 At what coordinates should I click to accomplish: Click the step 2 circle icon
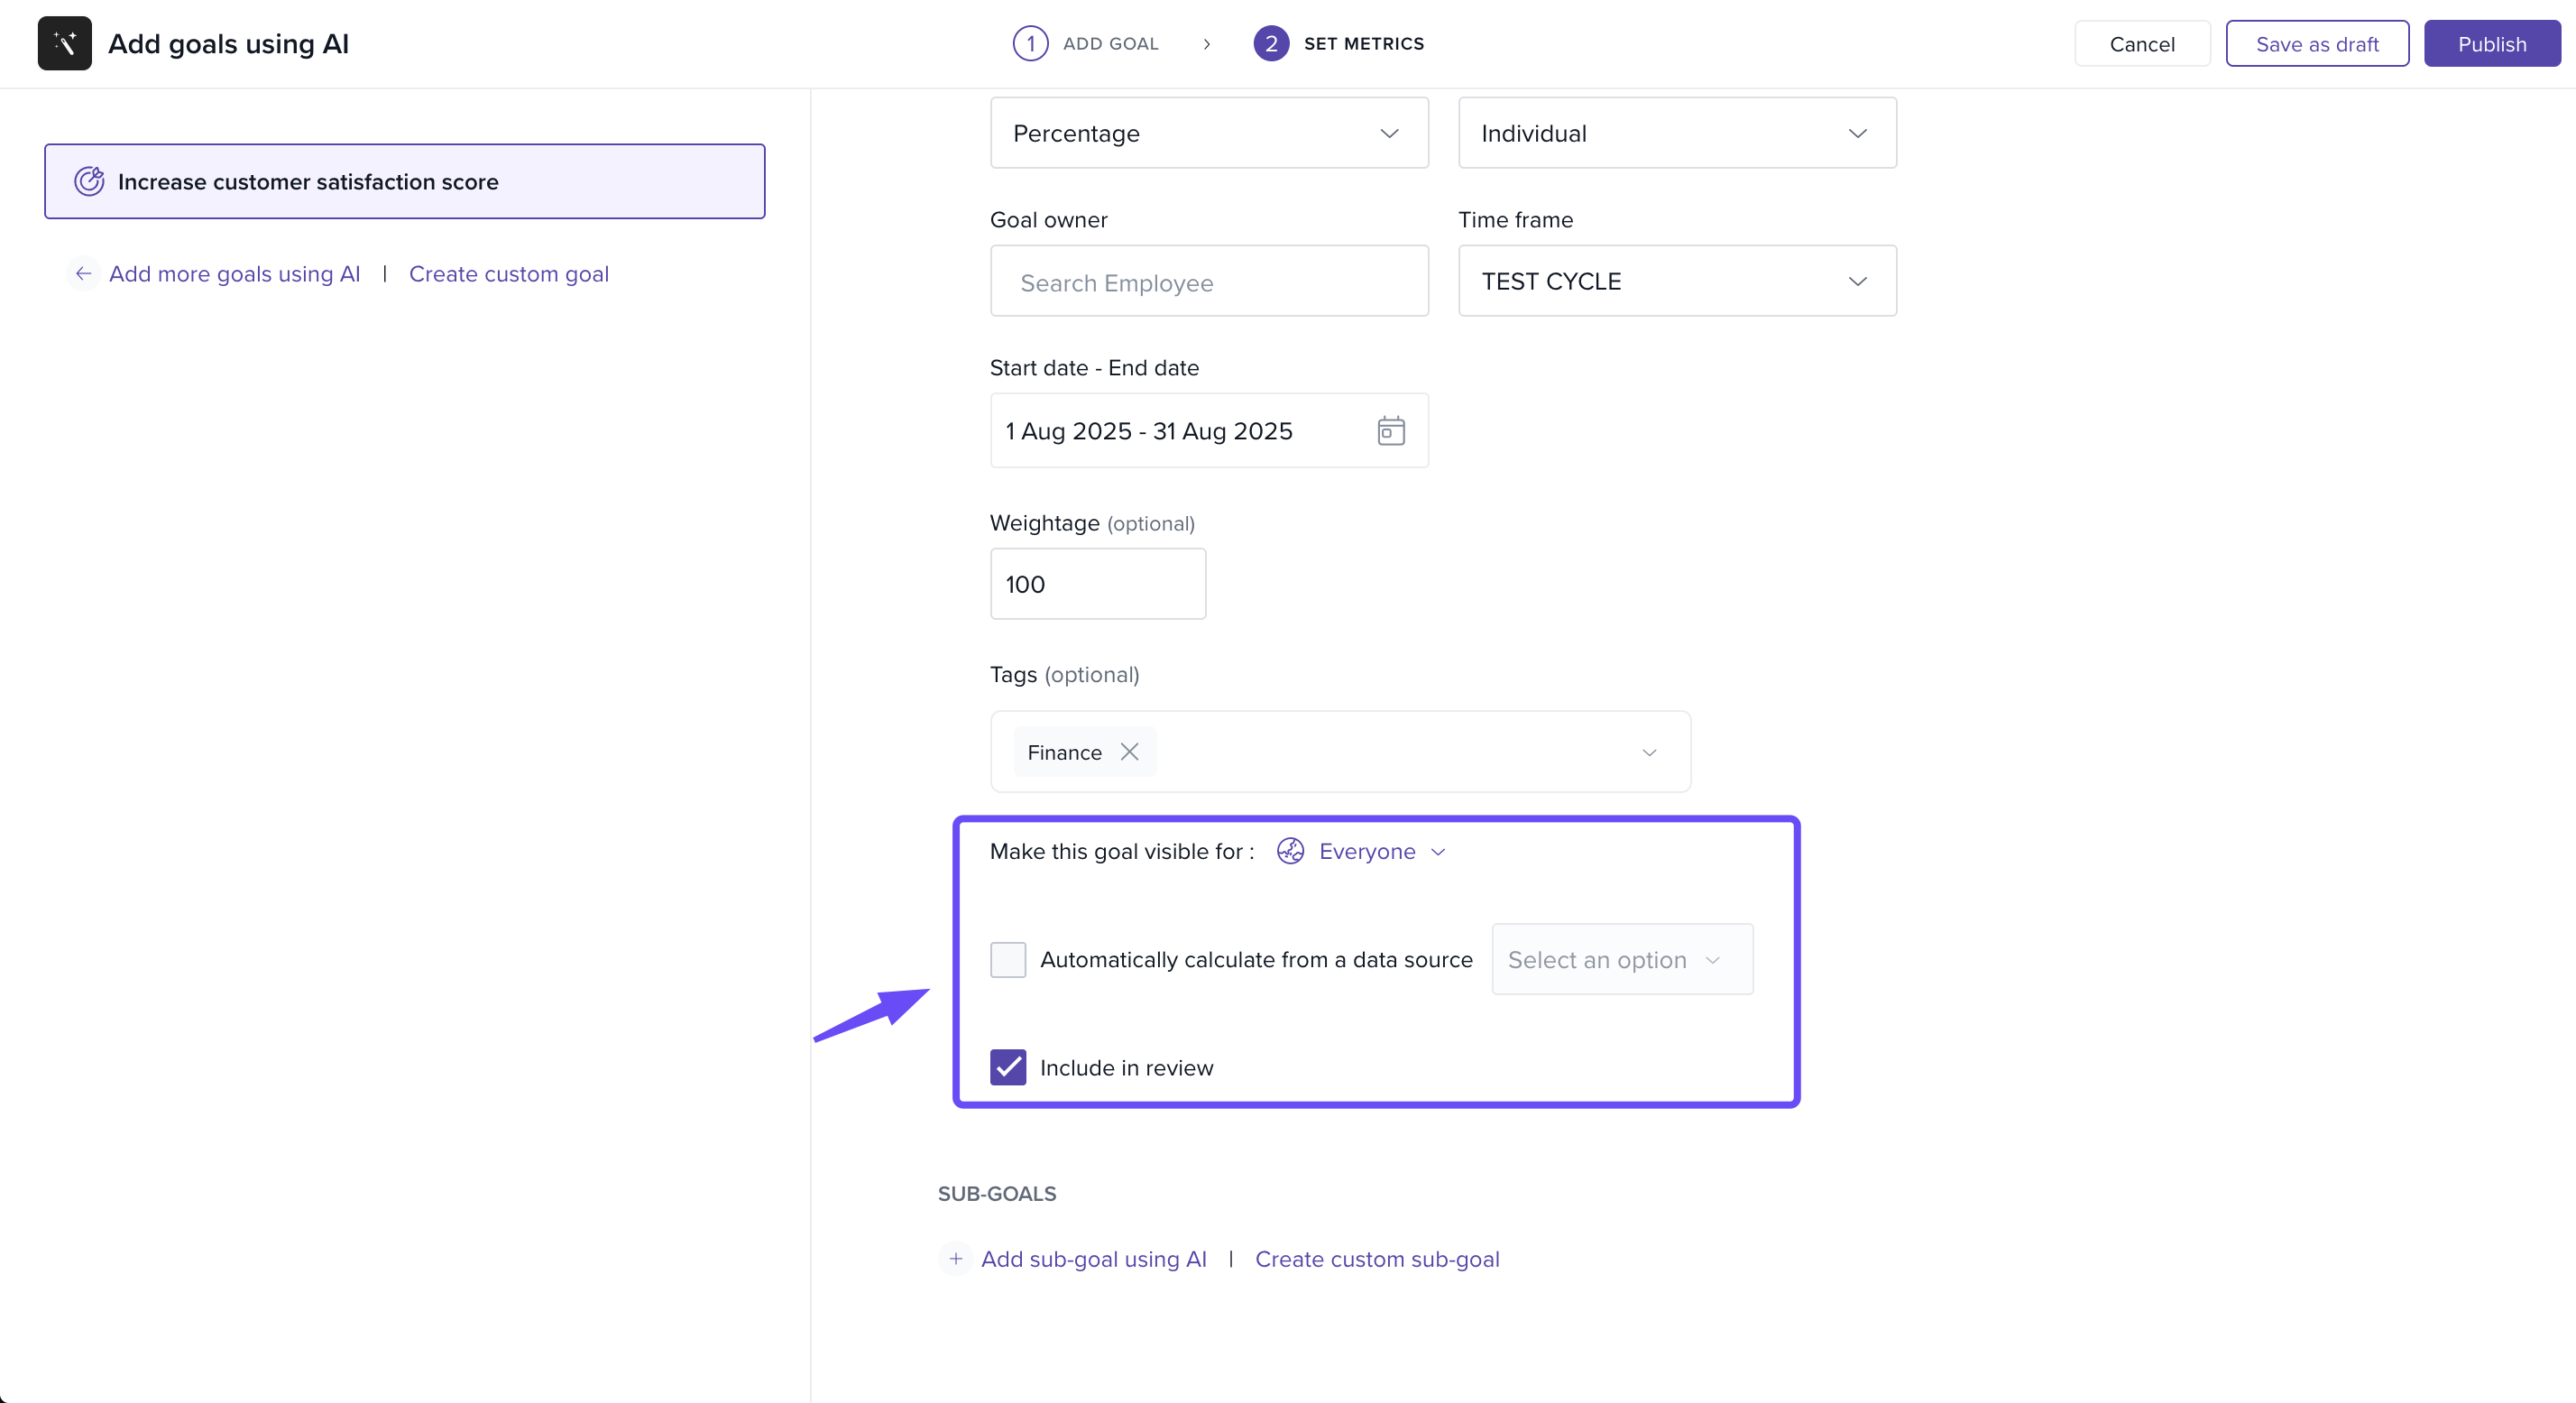(x=1270, y=43)
